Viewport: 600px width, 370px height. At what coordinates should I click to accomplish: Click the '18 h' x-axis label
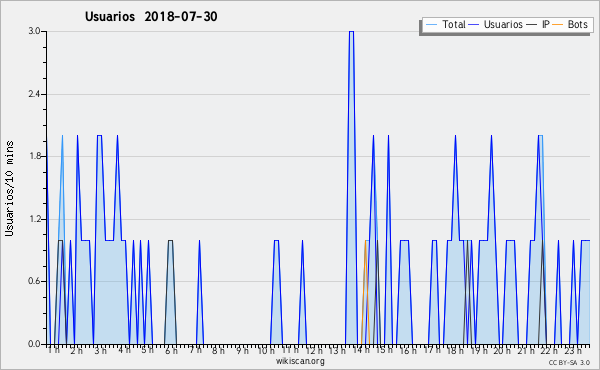[x=455, y=350]
